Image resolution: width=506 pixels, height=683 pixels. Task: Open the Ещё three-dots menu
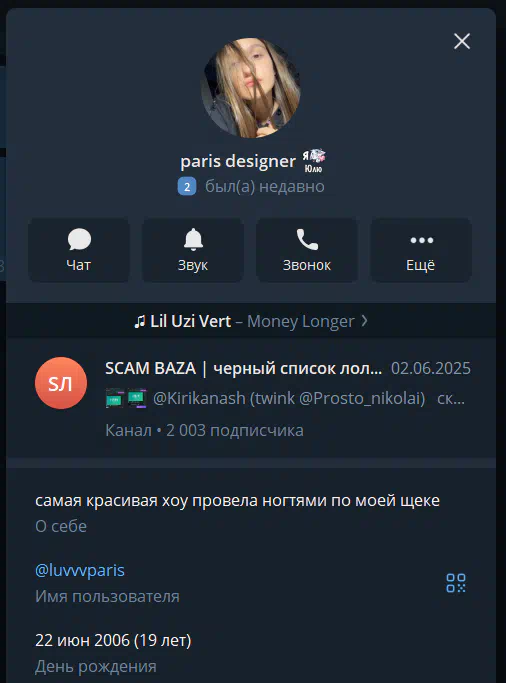coord(421,250)
